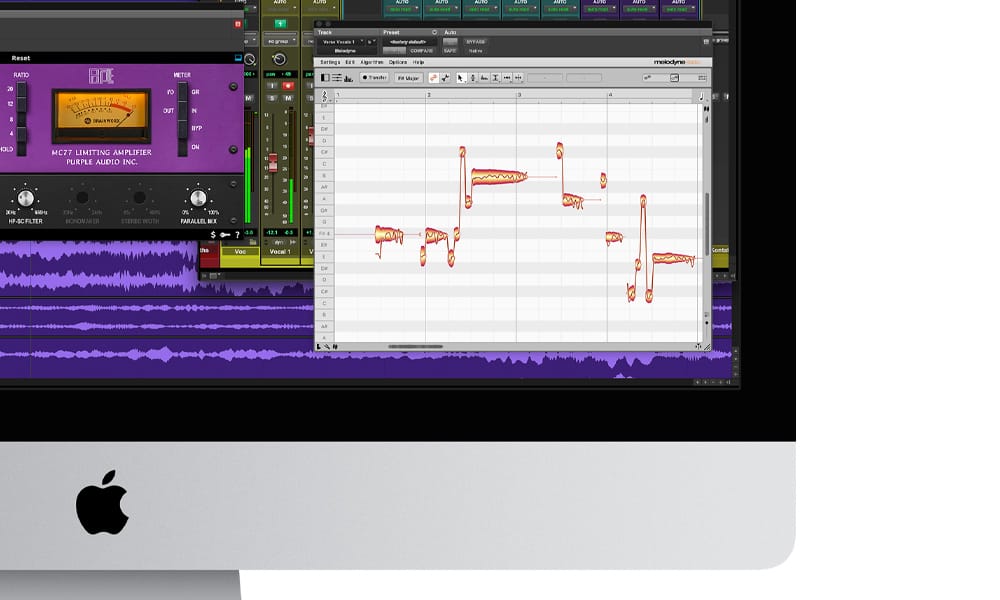Mute the Vocal 1 track
Viewport: 1000px width, 600px height.
tap(288, 98)
